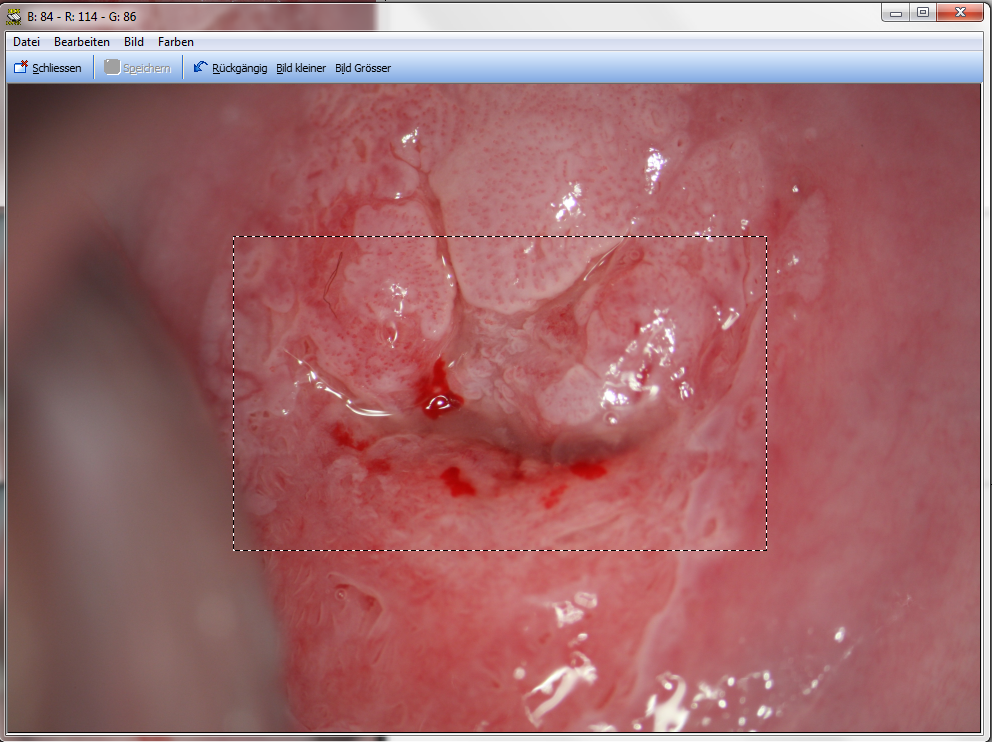Enlarge the image with Bild Grösser
The image size is (992, 742).
(x=363, y=68)
